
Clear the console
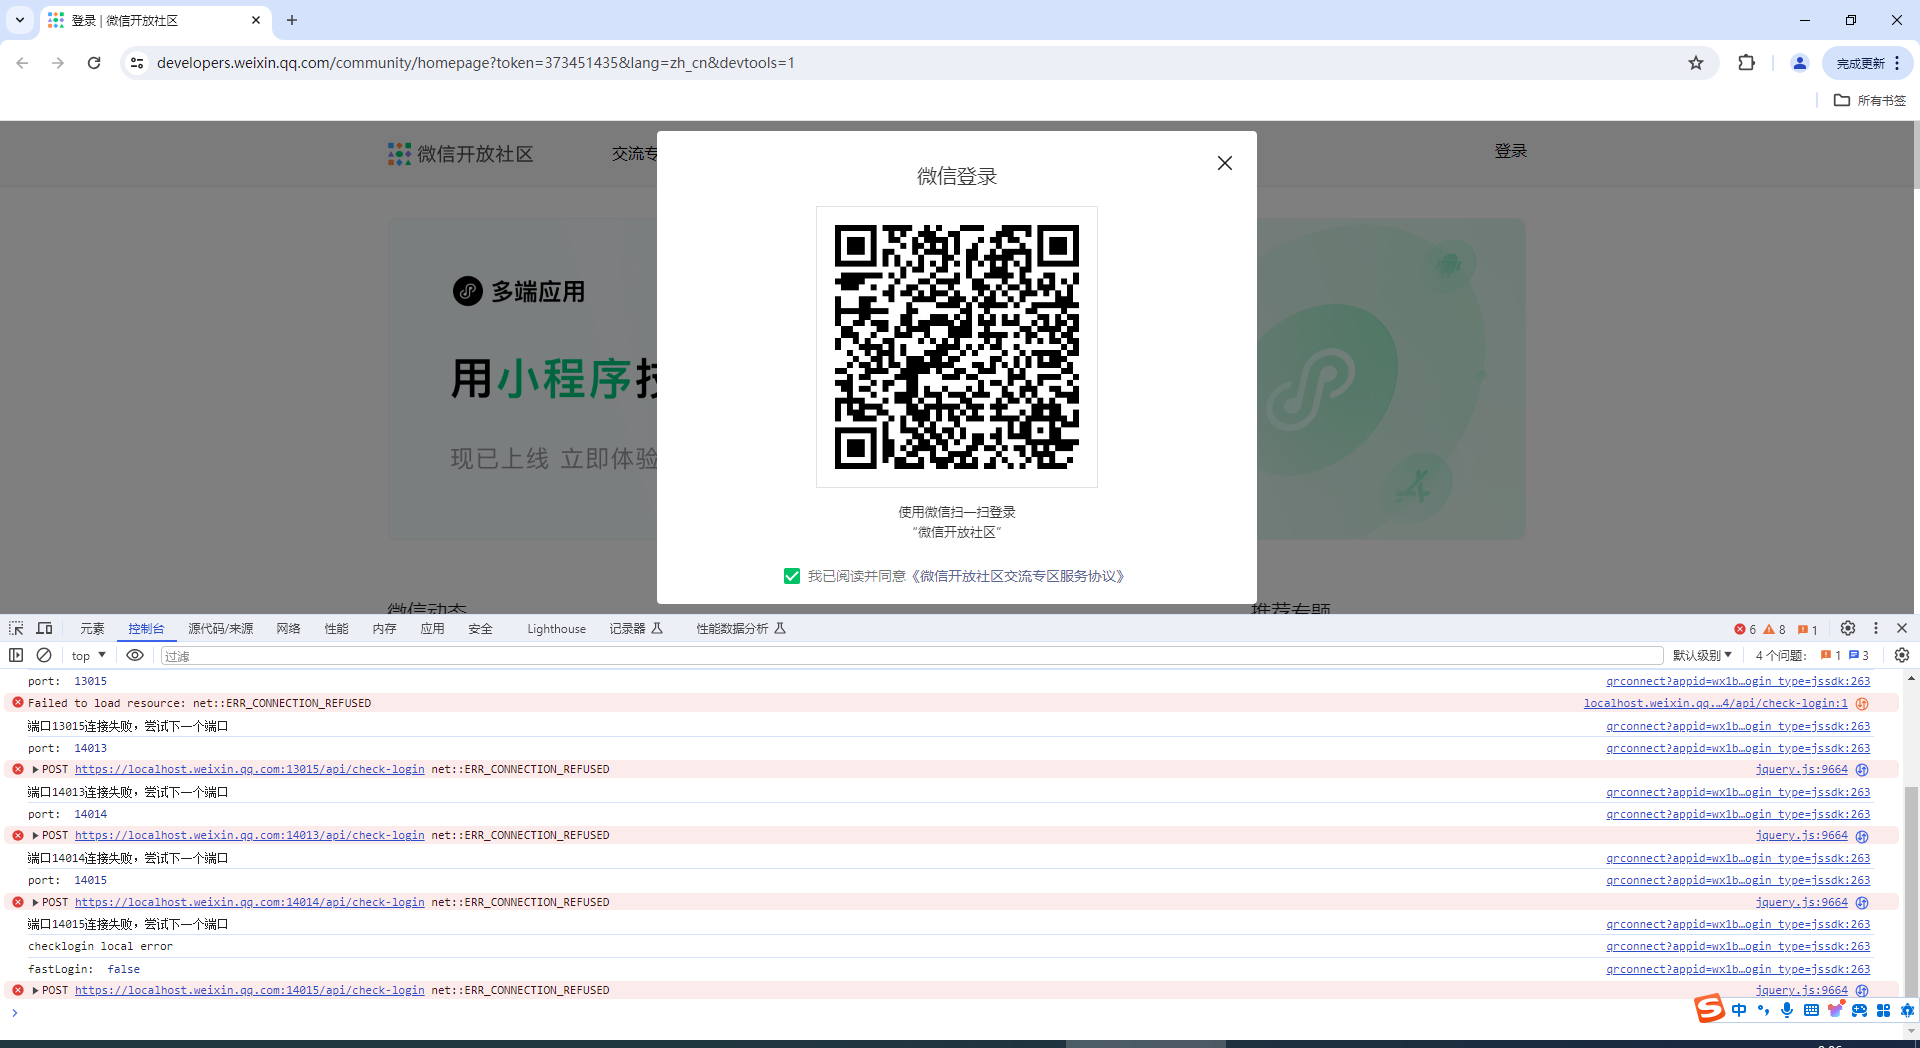[44, 655]
